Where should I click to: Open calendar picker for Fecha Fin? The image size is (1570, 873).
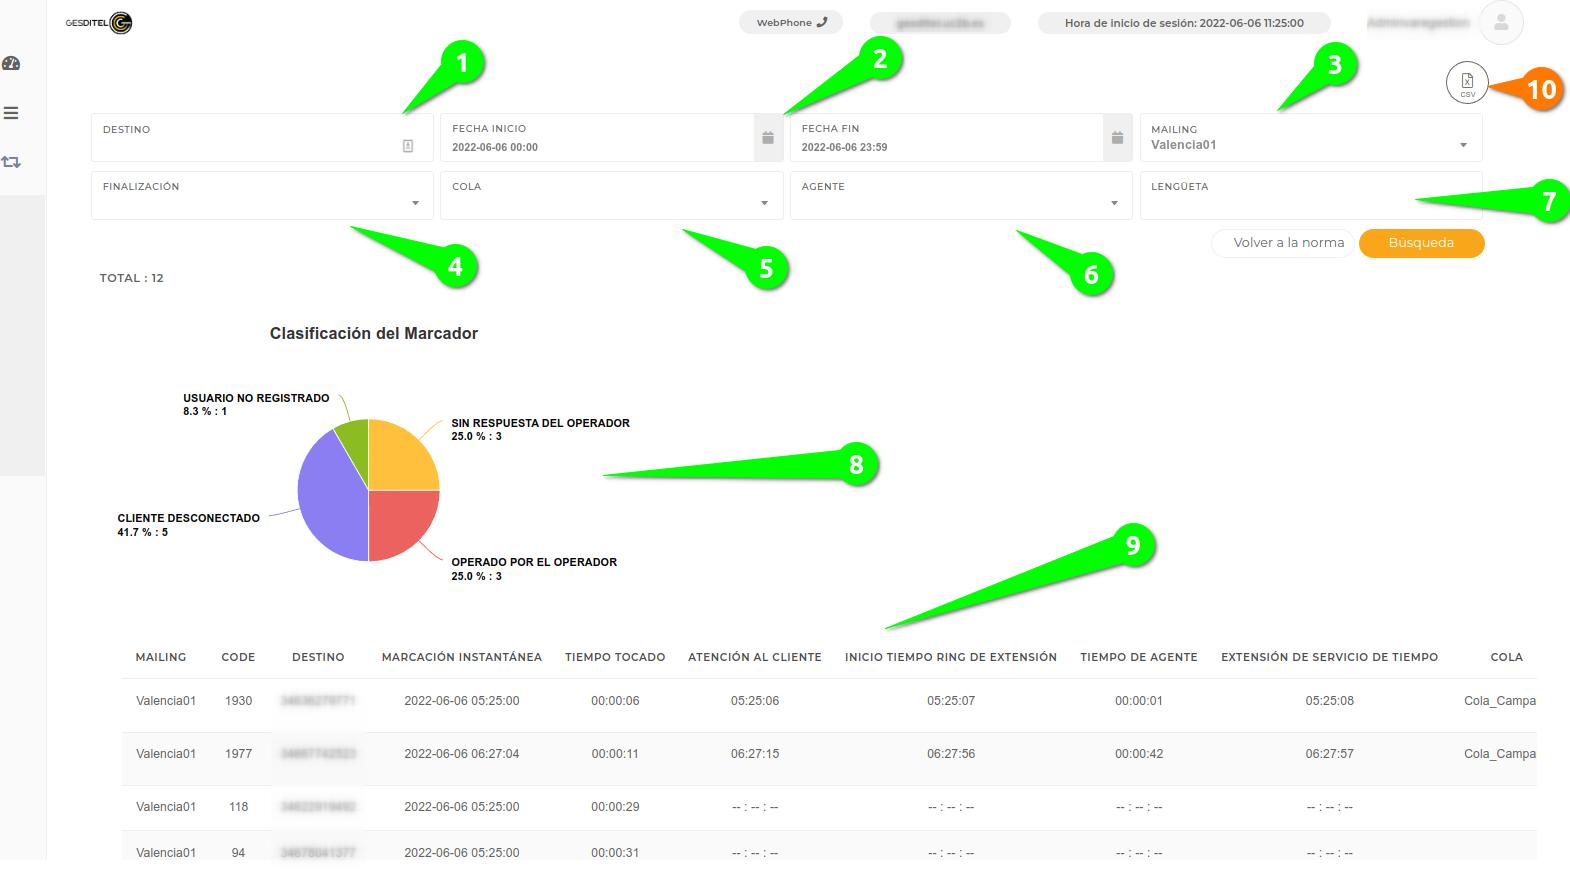pos(1117,138)
